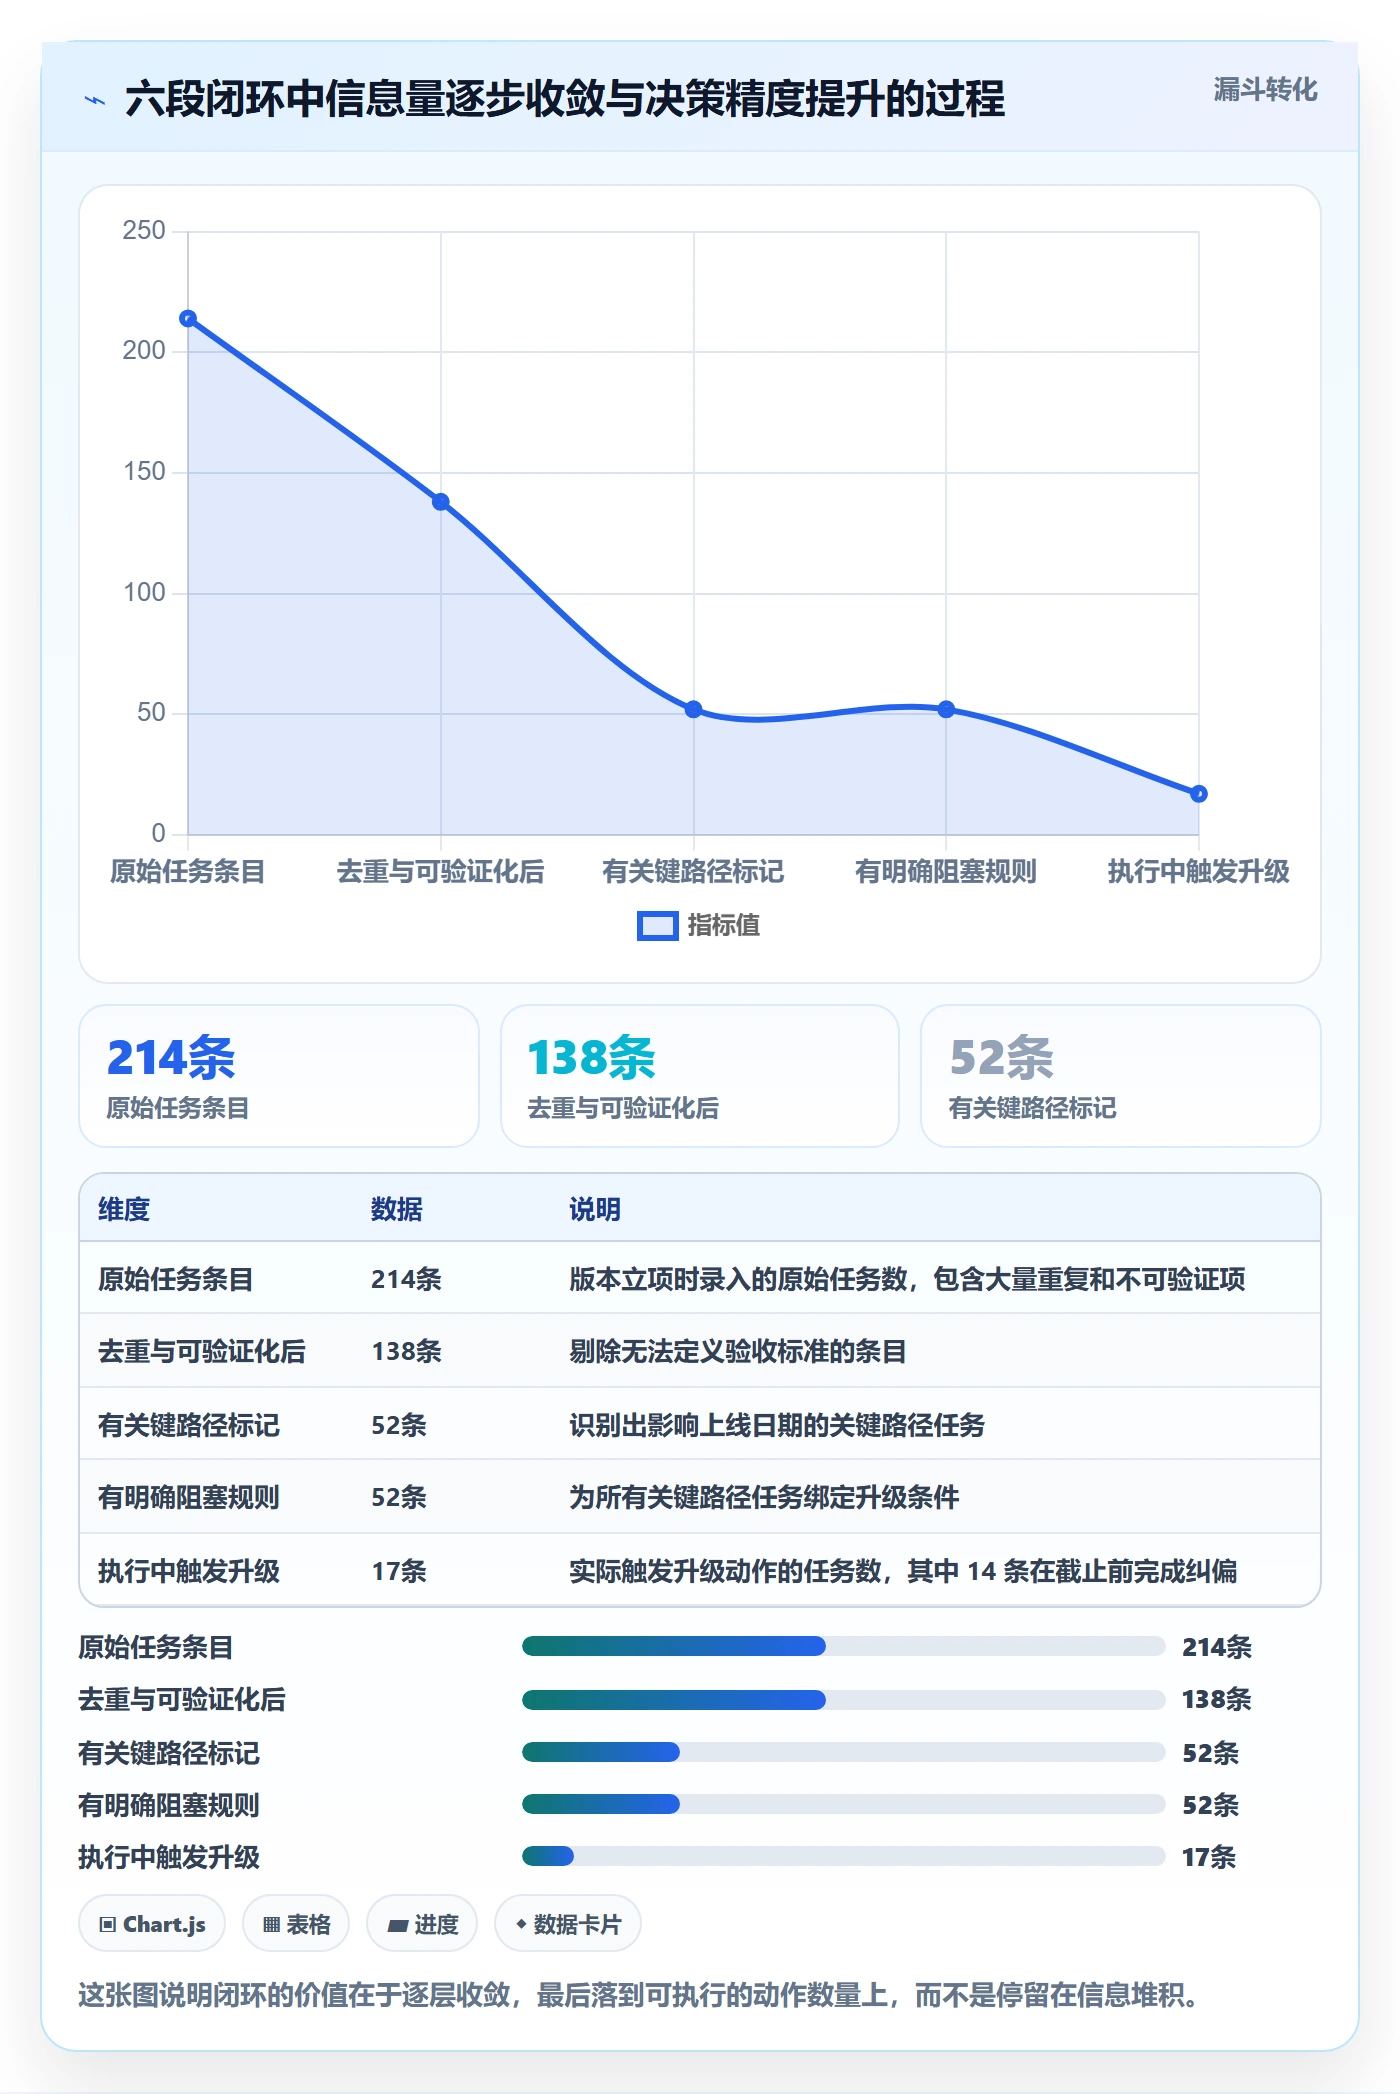Click description 剔除无法定义验收标准的条目
The image size is (1400, 2094).
(x=738, y=1351)
